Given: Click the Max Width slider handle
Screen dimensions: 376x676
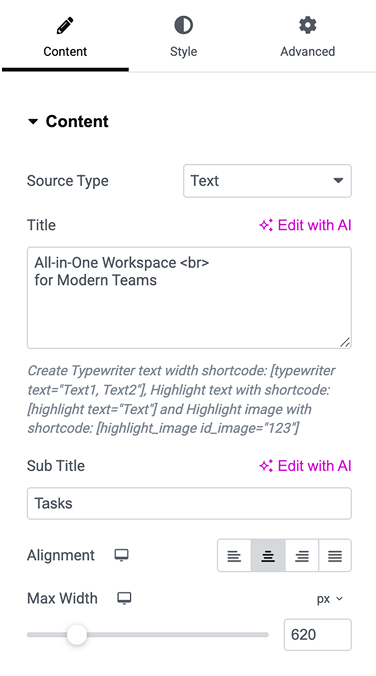Looking at the screenshot, I should click(x=77, y=635).
